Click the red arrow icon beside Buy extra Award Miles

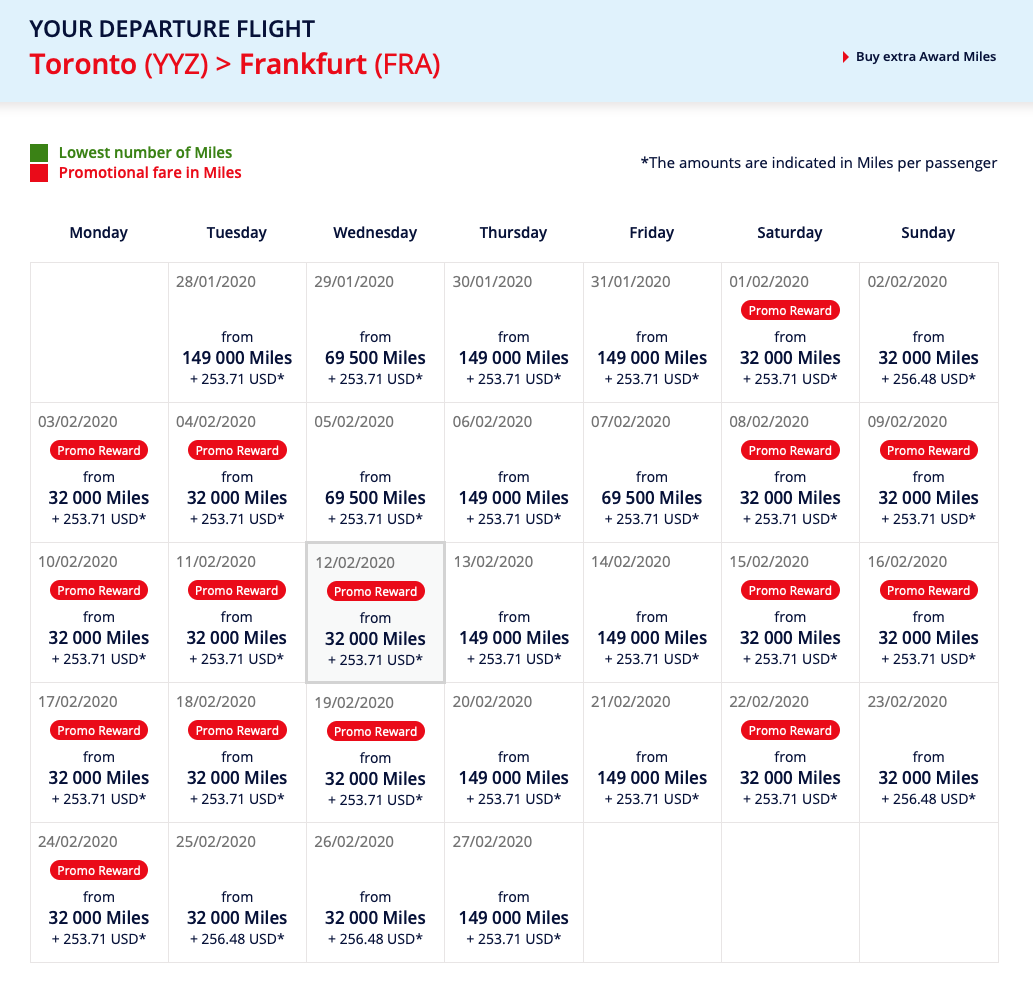point(843,57)
